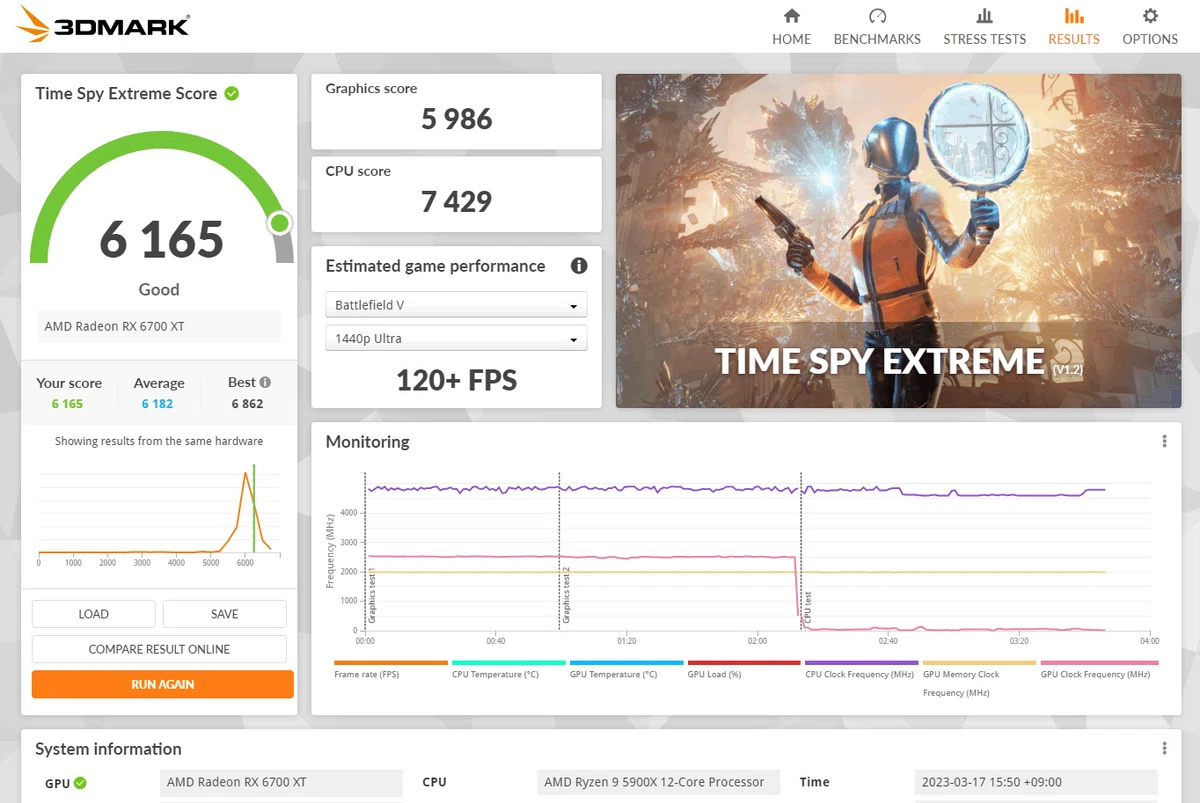Screen dimensions: 1200x803
Task: Click the Estimated game performance heading
Action: tap(435, 266)
